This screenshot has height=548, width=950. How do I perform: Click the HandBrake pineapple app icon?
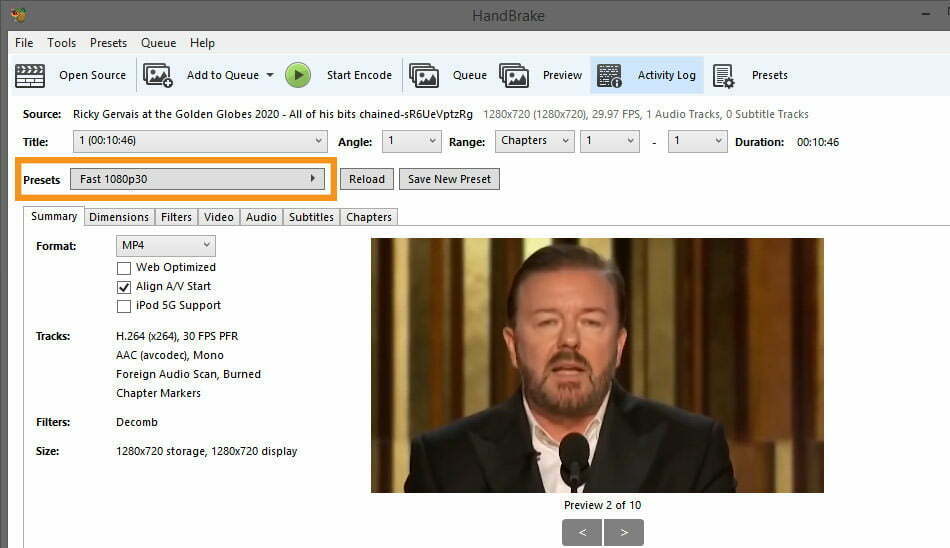click(x=19, y=15)
